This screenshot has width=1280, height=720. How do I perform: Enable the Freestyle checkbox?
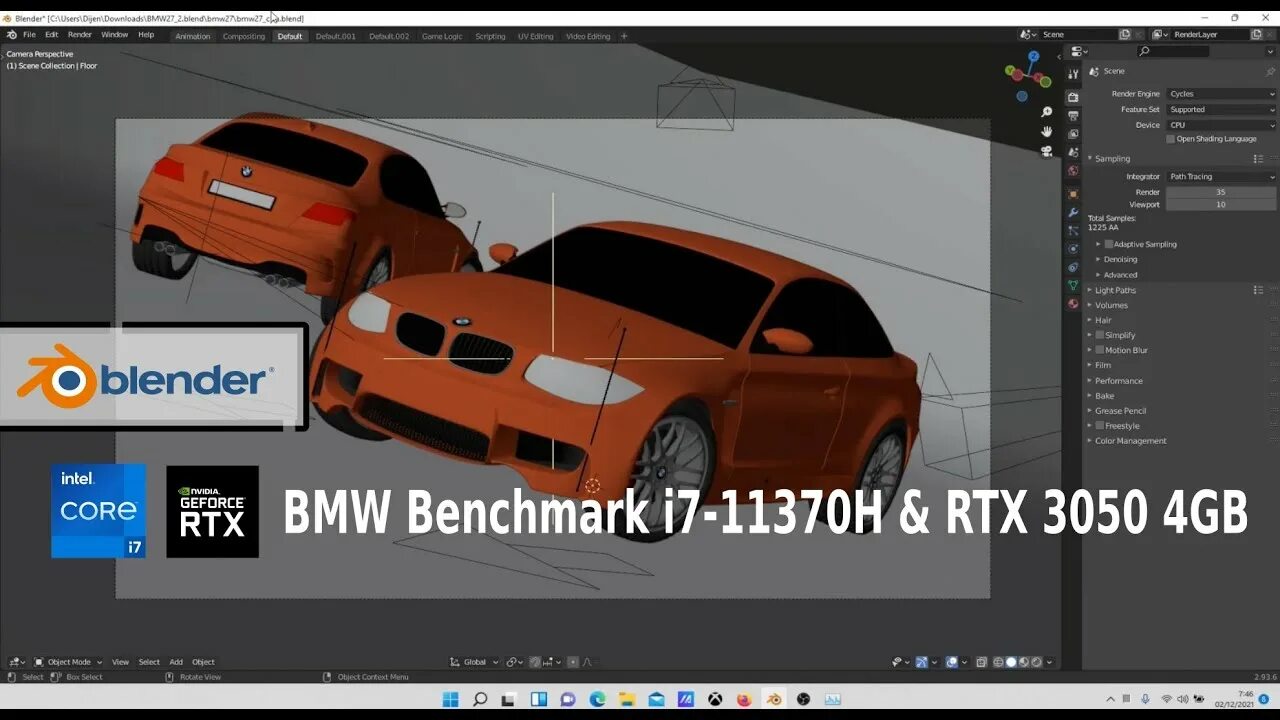[1100, 426]
